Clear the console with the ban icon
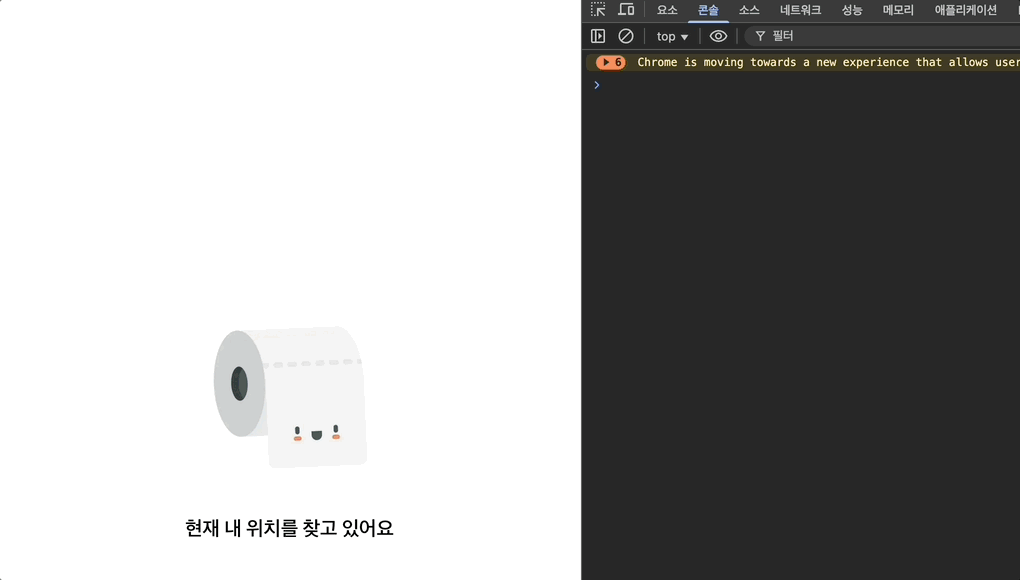This screenshot has height=580, width=1020. (626, 36)
